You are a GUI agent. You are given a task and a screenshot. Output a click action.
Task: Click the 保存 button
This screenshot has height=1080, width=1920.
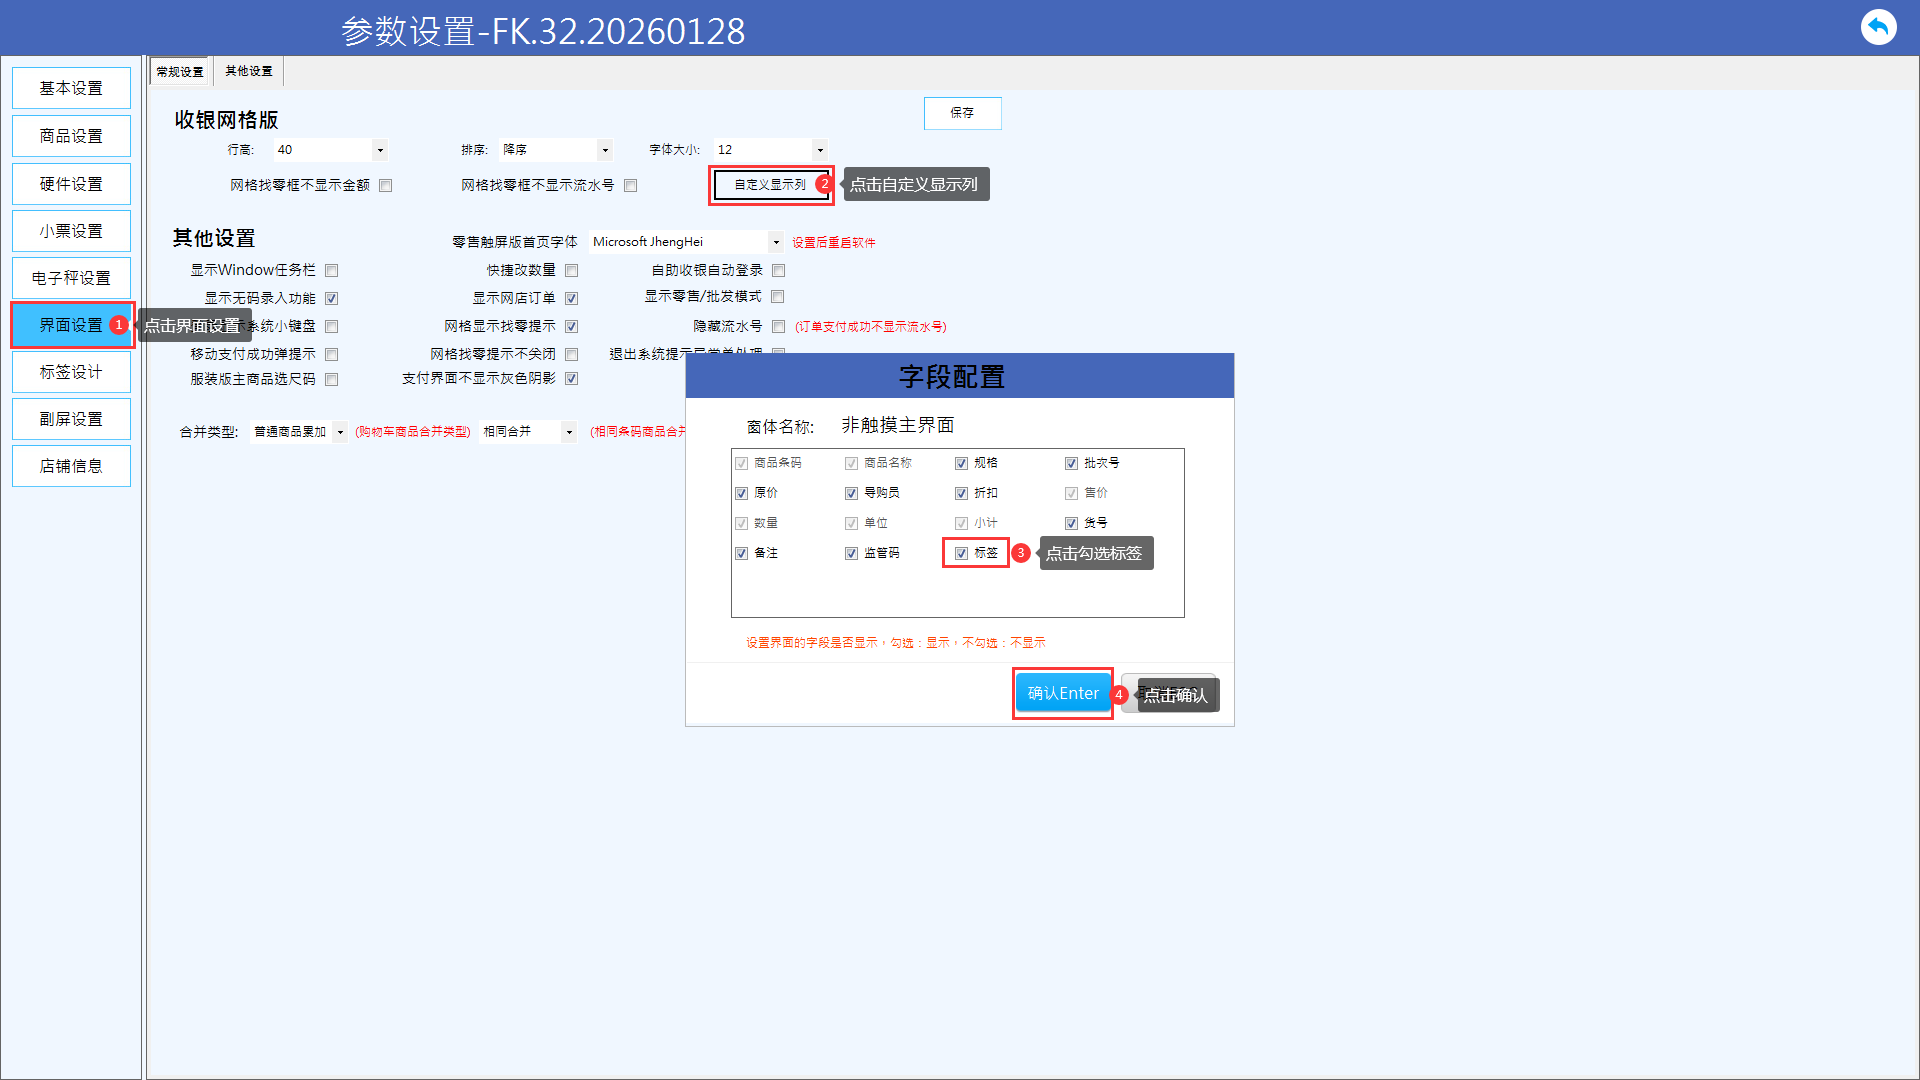pyautogui.click(x=962, y=113)
